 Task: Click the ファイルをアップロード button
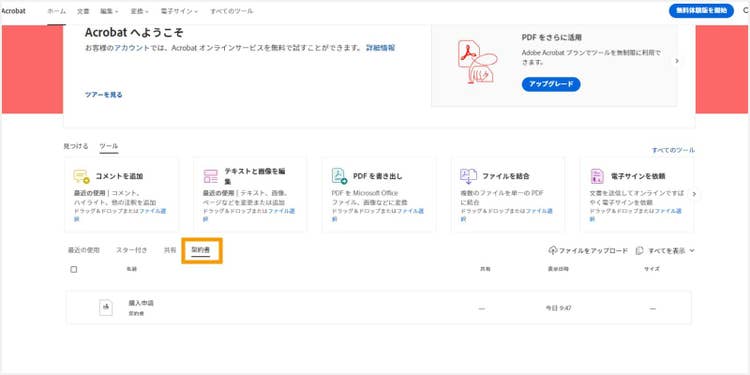(588, 251)
